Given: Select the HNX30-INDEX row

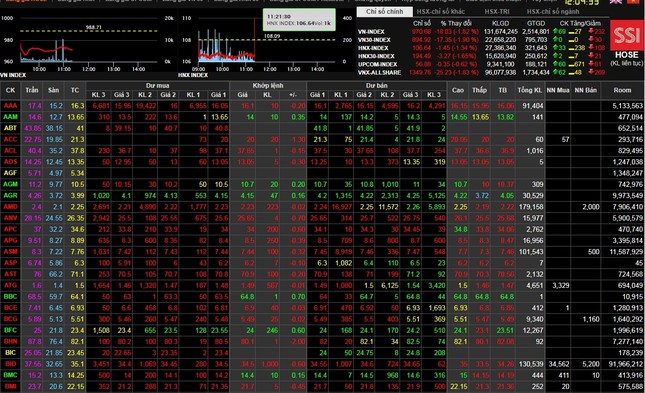Looking at the screenshot, I should 481,56.
